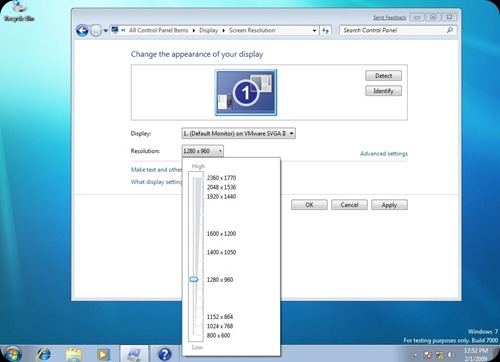Choose 800 x 600 resolution
The width and height of the screenshot is (500, 362).
pyautogui.click(x=218, y=335)
